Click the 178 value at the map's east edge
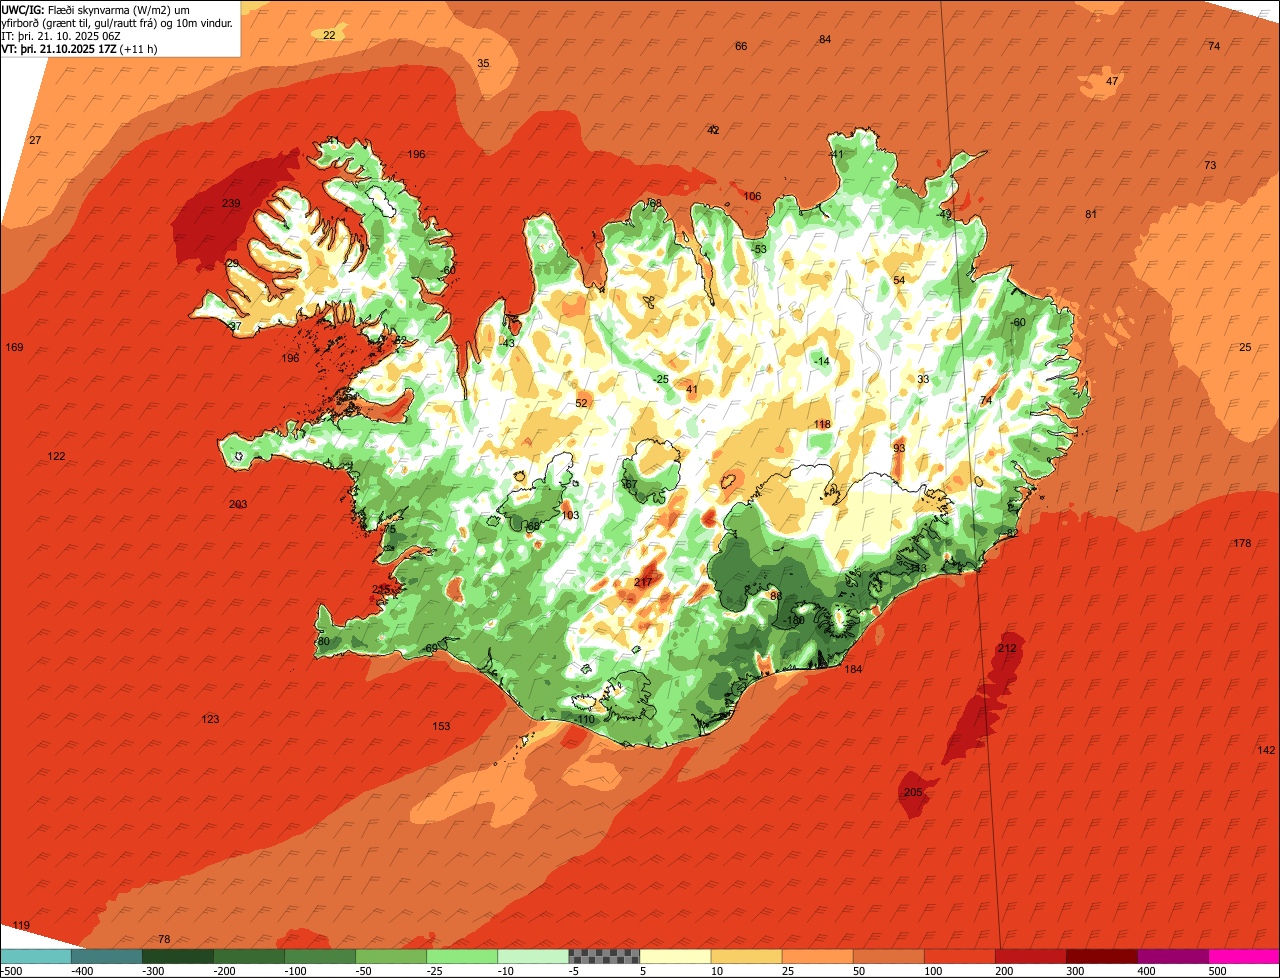The width and height of the screenshot is (1280, 978). point(1242,543)
